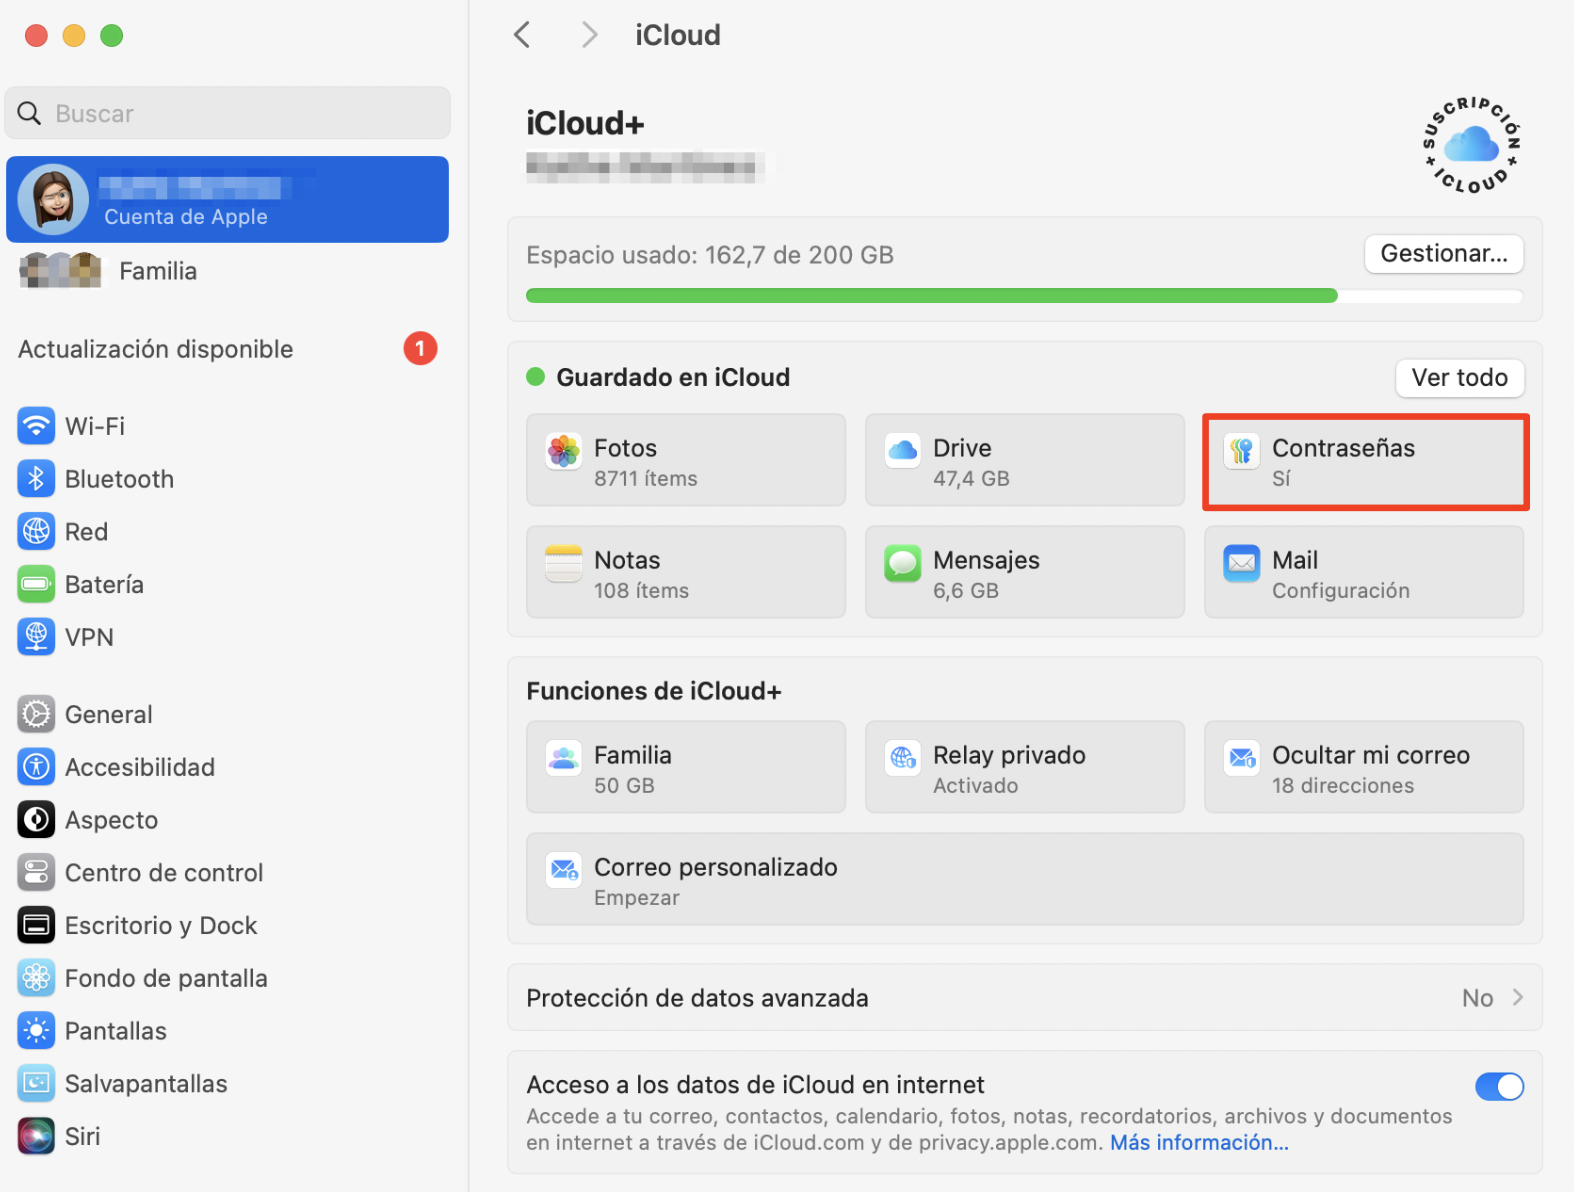Click the "Funciones de iCloud+" heading
This screenshot has width=1574, height=1192.
654,691
